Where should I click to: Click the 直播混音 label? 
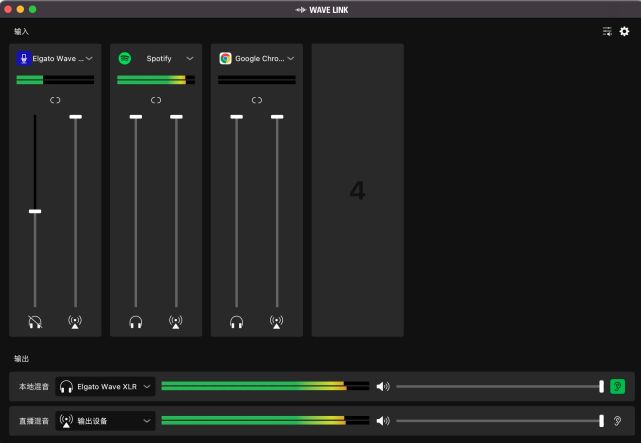pyautogui.click(x=34, y=421)
